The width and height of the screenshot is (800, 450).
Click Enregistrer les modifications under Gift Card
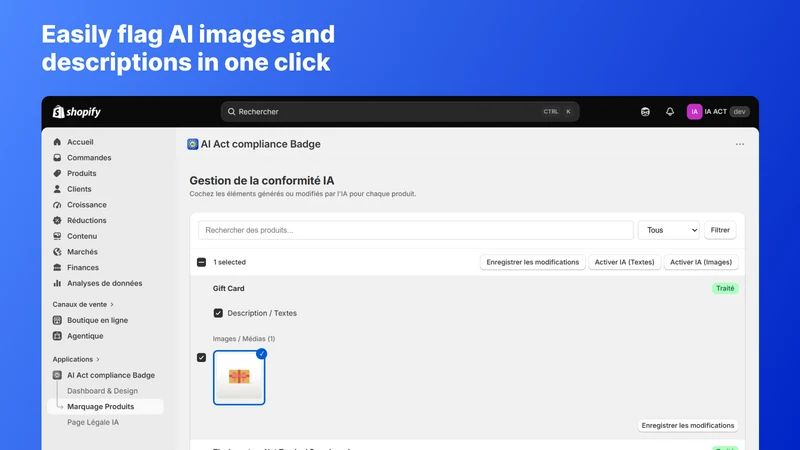688,426
